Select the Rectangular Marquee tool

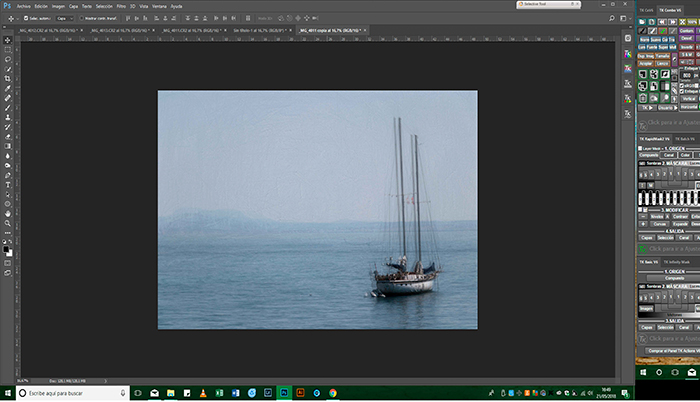pyautogui.click(x=7, y=50)
